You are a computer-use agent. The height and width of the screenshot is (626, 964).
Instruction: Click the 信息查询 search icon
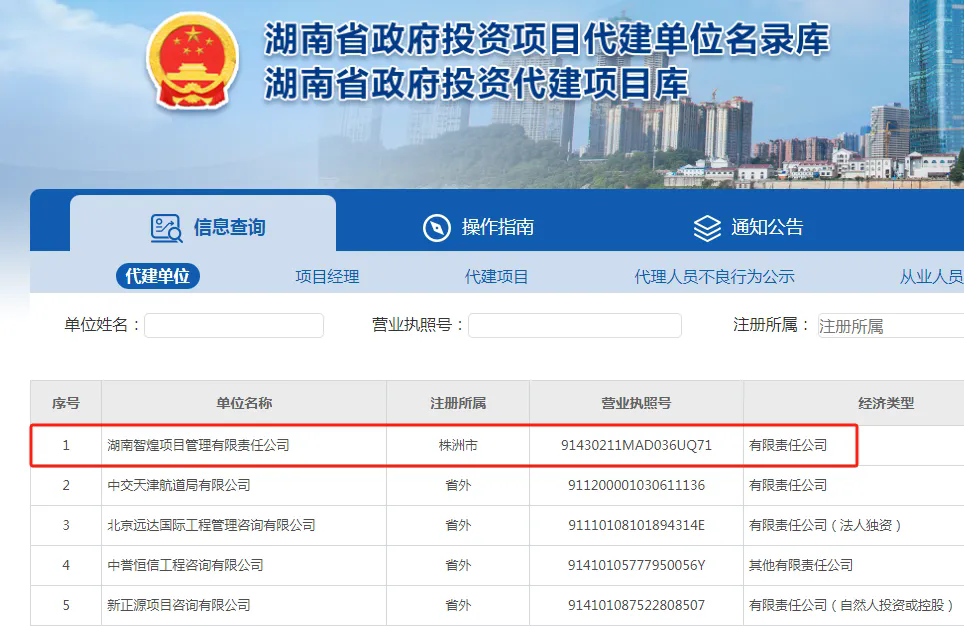click(166, 228)
